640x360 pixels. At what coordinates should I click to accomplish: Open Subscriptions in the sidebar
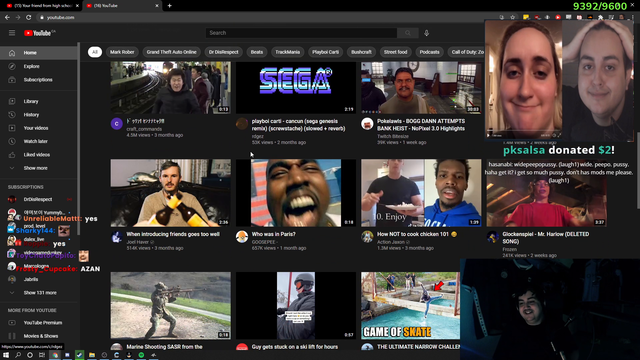click(39, 80)
